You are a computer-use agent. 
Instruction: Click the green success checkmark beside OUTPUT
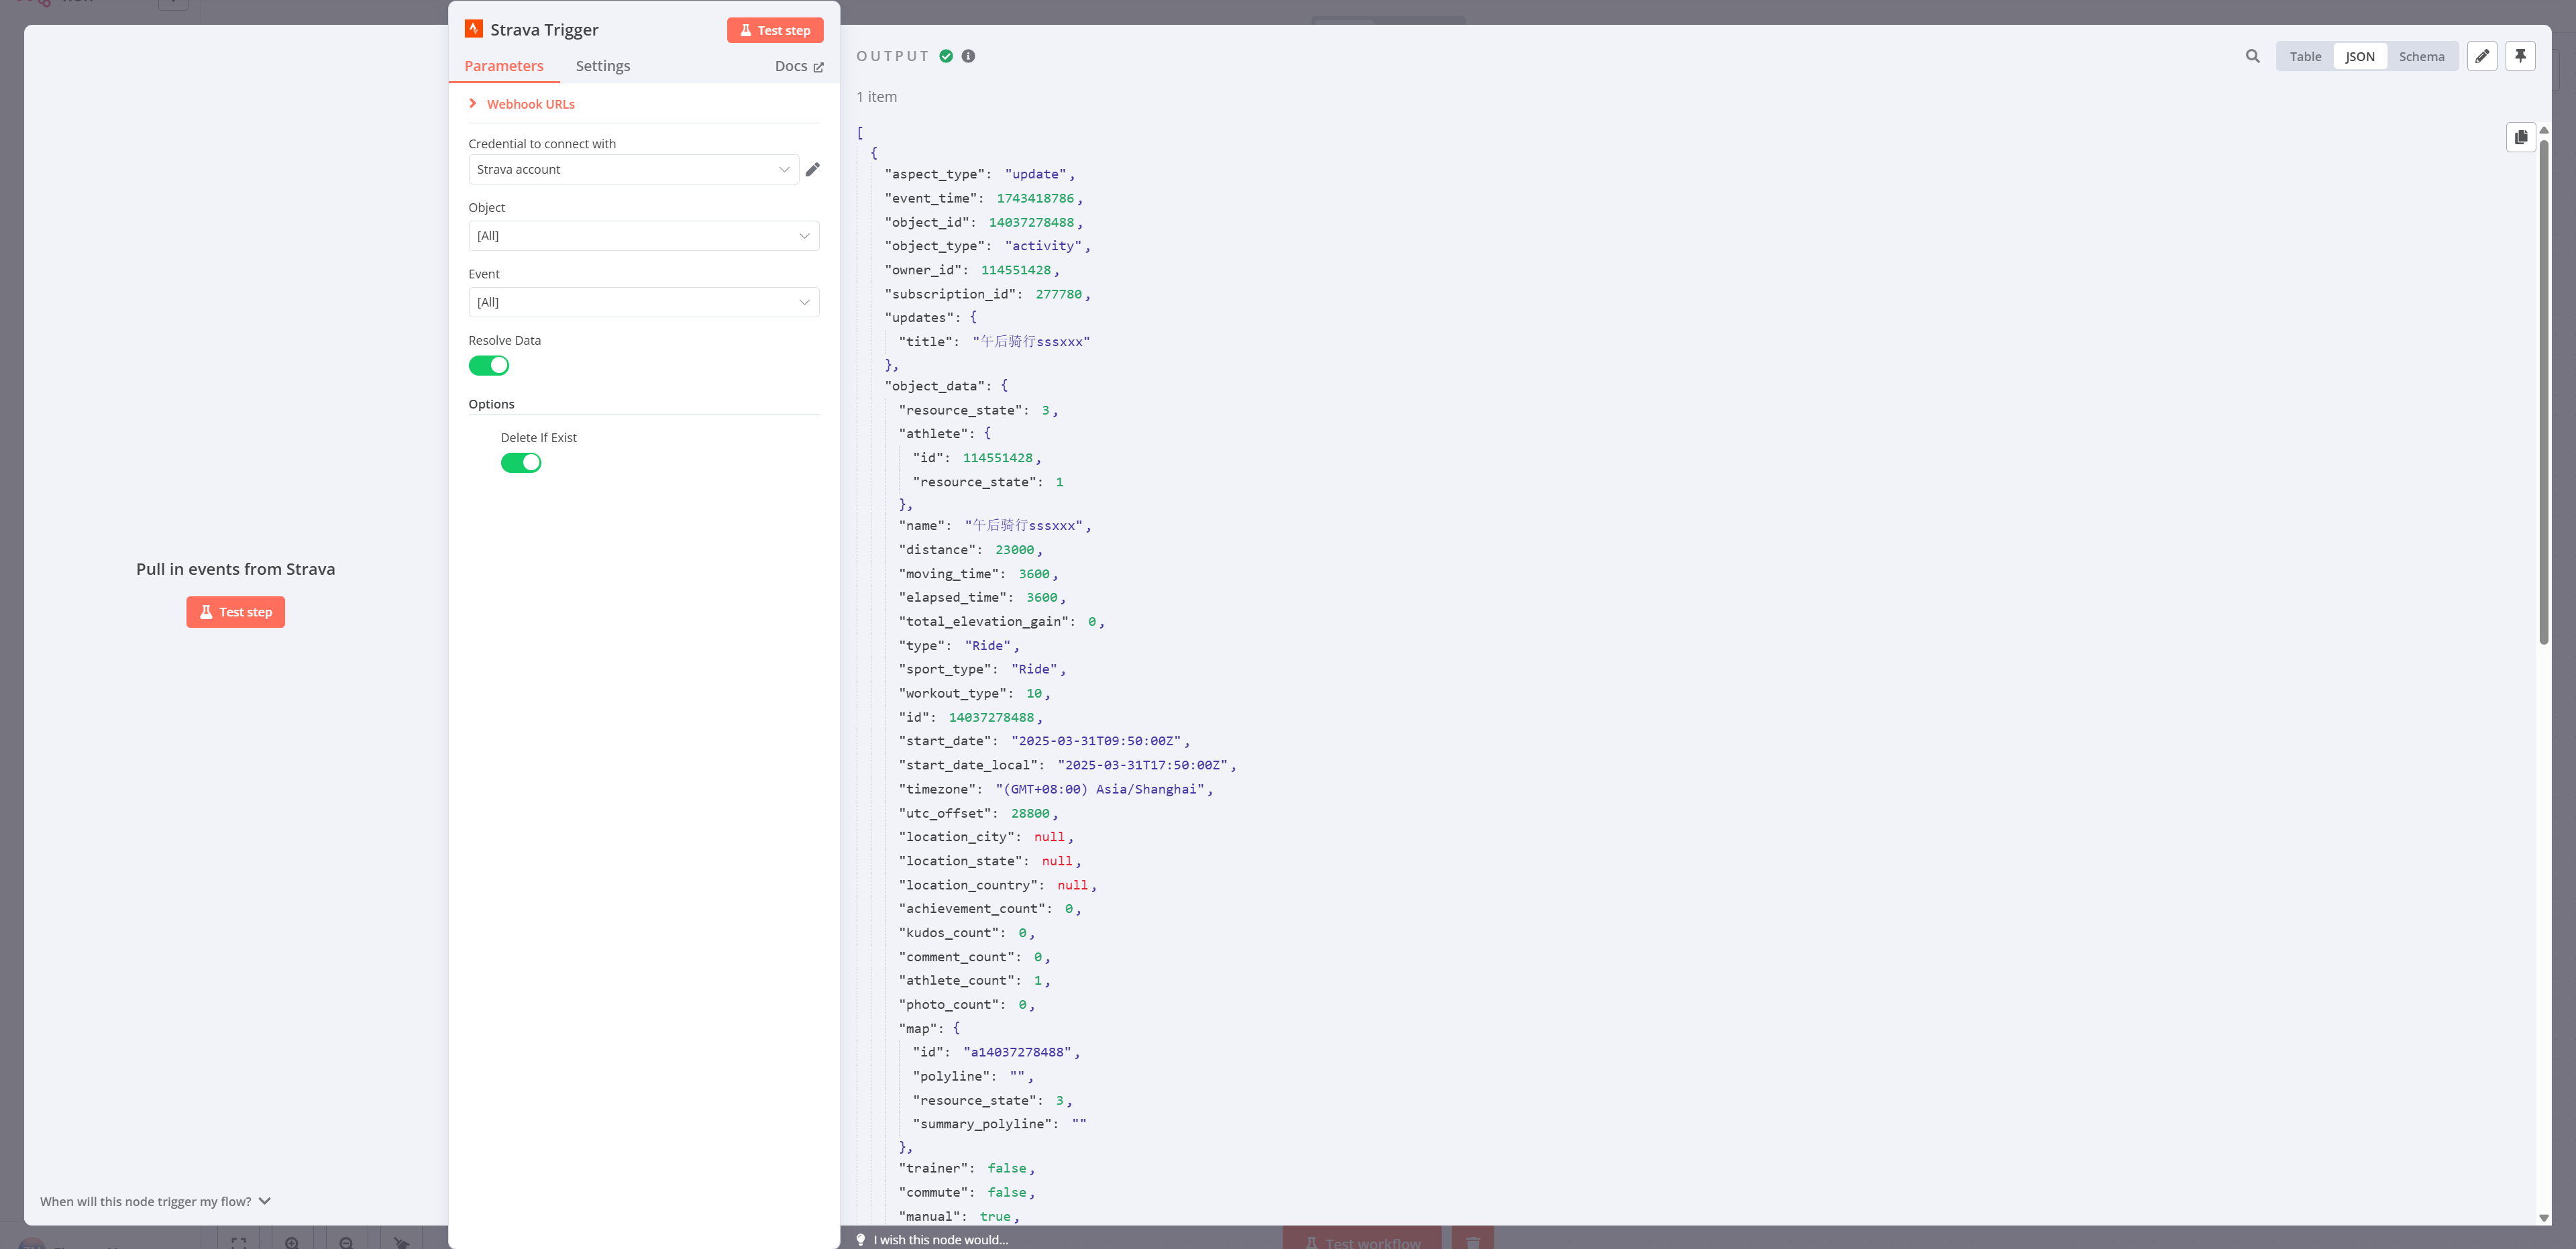point(946,56)
